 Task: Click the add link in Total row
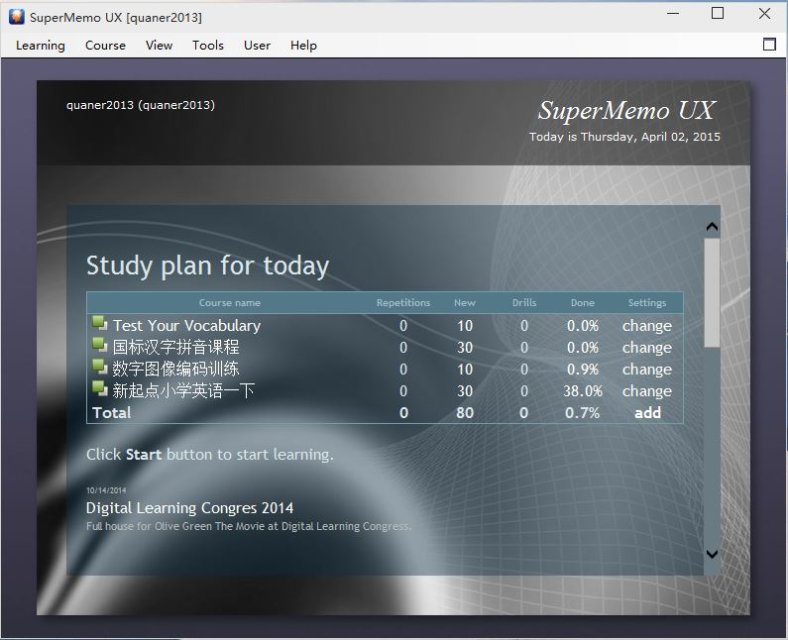[x=647, y=412]
